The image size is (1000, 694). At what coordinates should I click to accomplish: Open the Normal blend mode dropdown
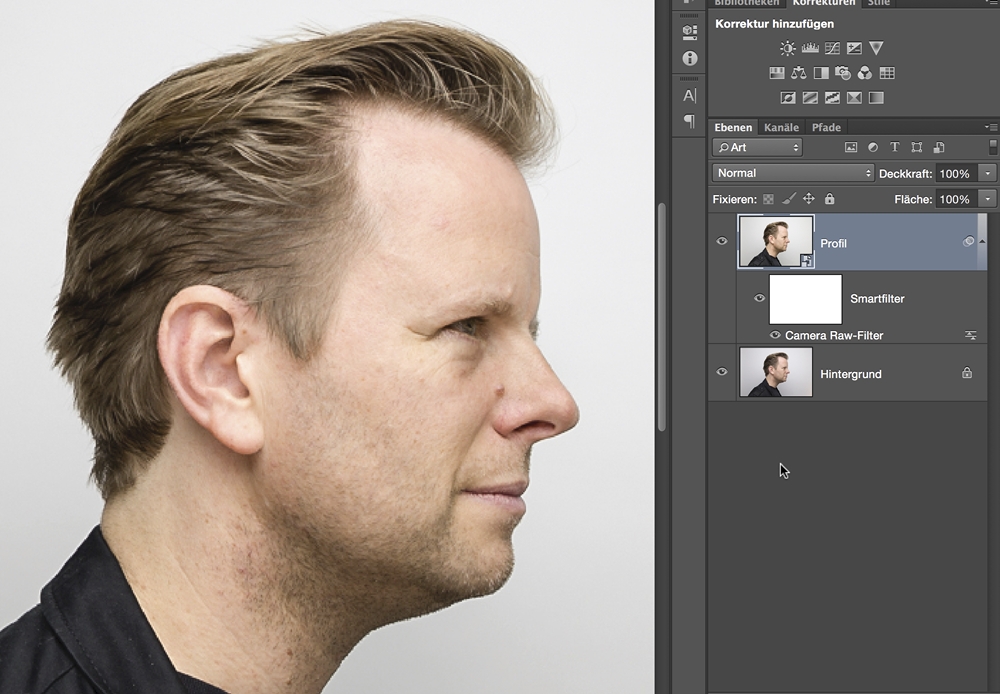pos(793,173)
